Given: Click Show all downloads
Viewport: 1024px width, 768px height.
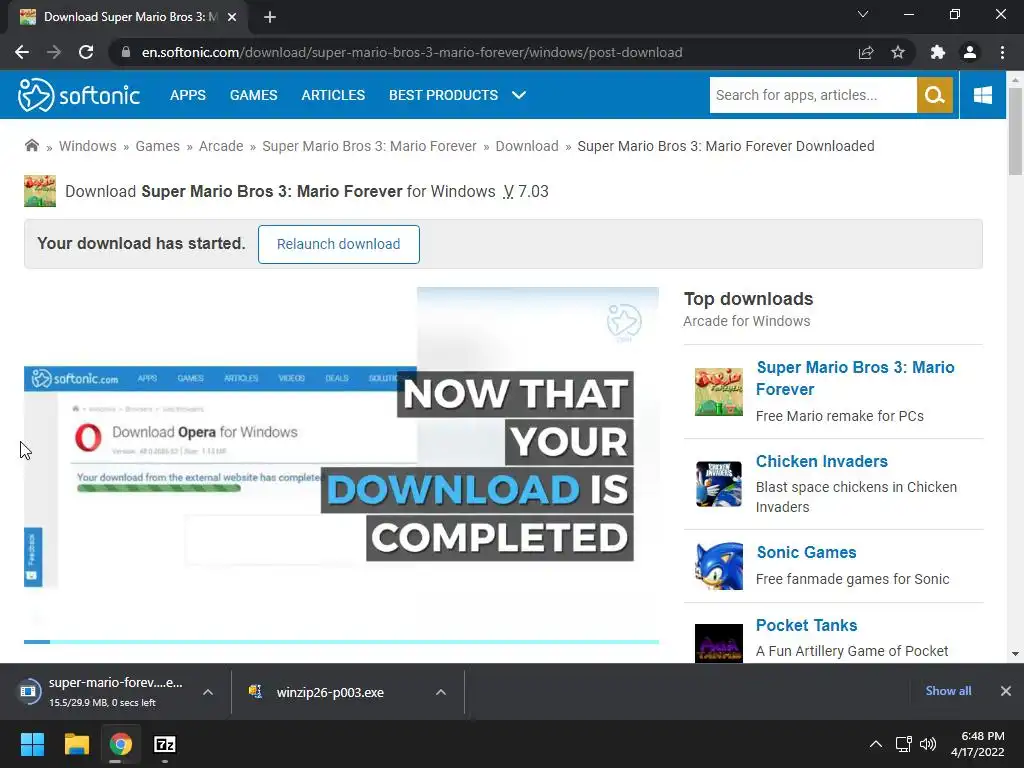Looking at the screenshot, I should 948,691.
